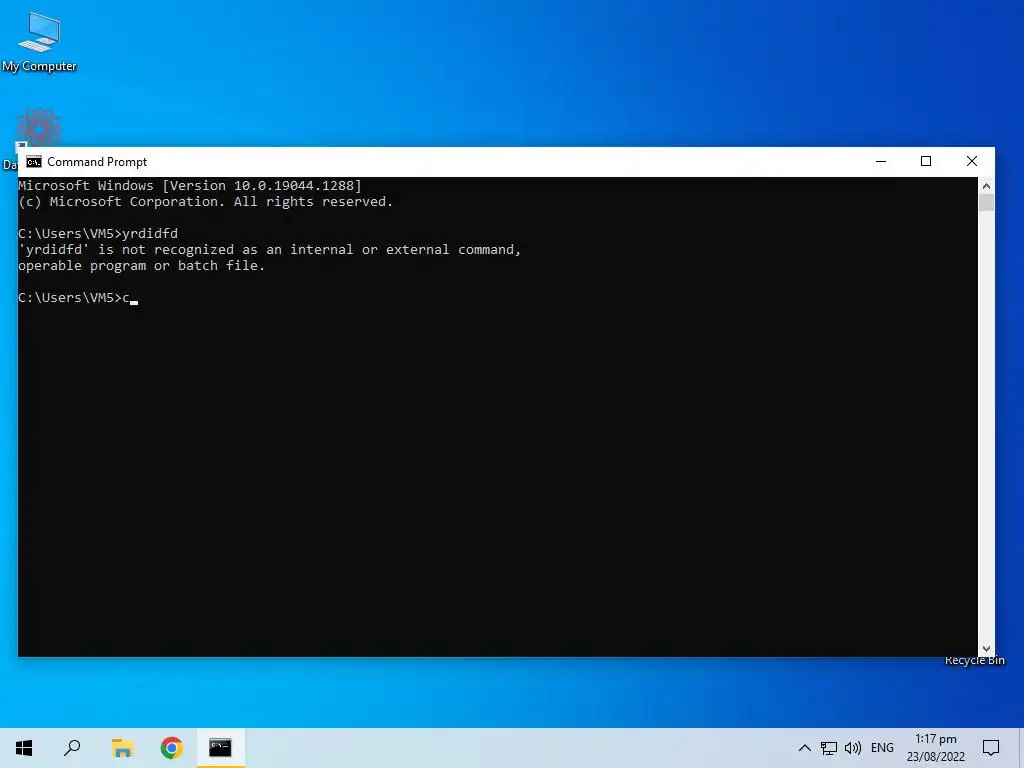Viewport: 1024px width, 768px height.
Task: Open the volume speaker tray icon
Action: pyautogui.click(x=852, y=748)
